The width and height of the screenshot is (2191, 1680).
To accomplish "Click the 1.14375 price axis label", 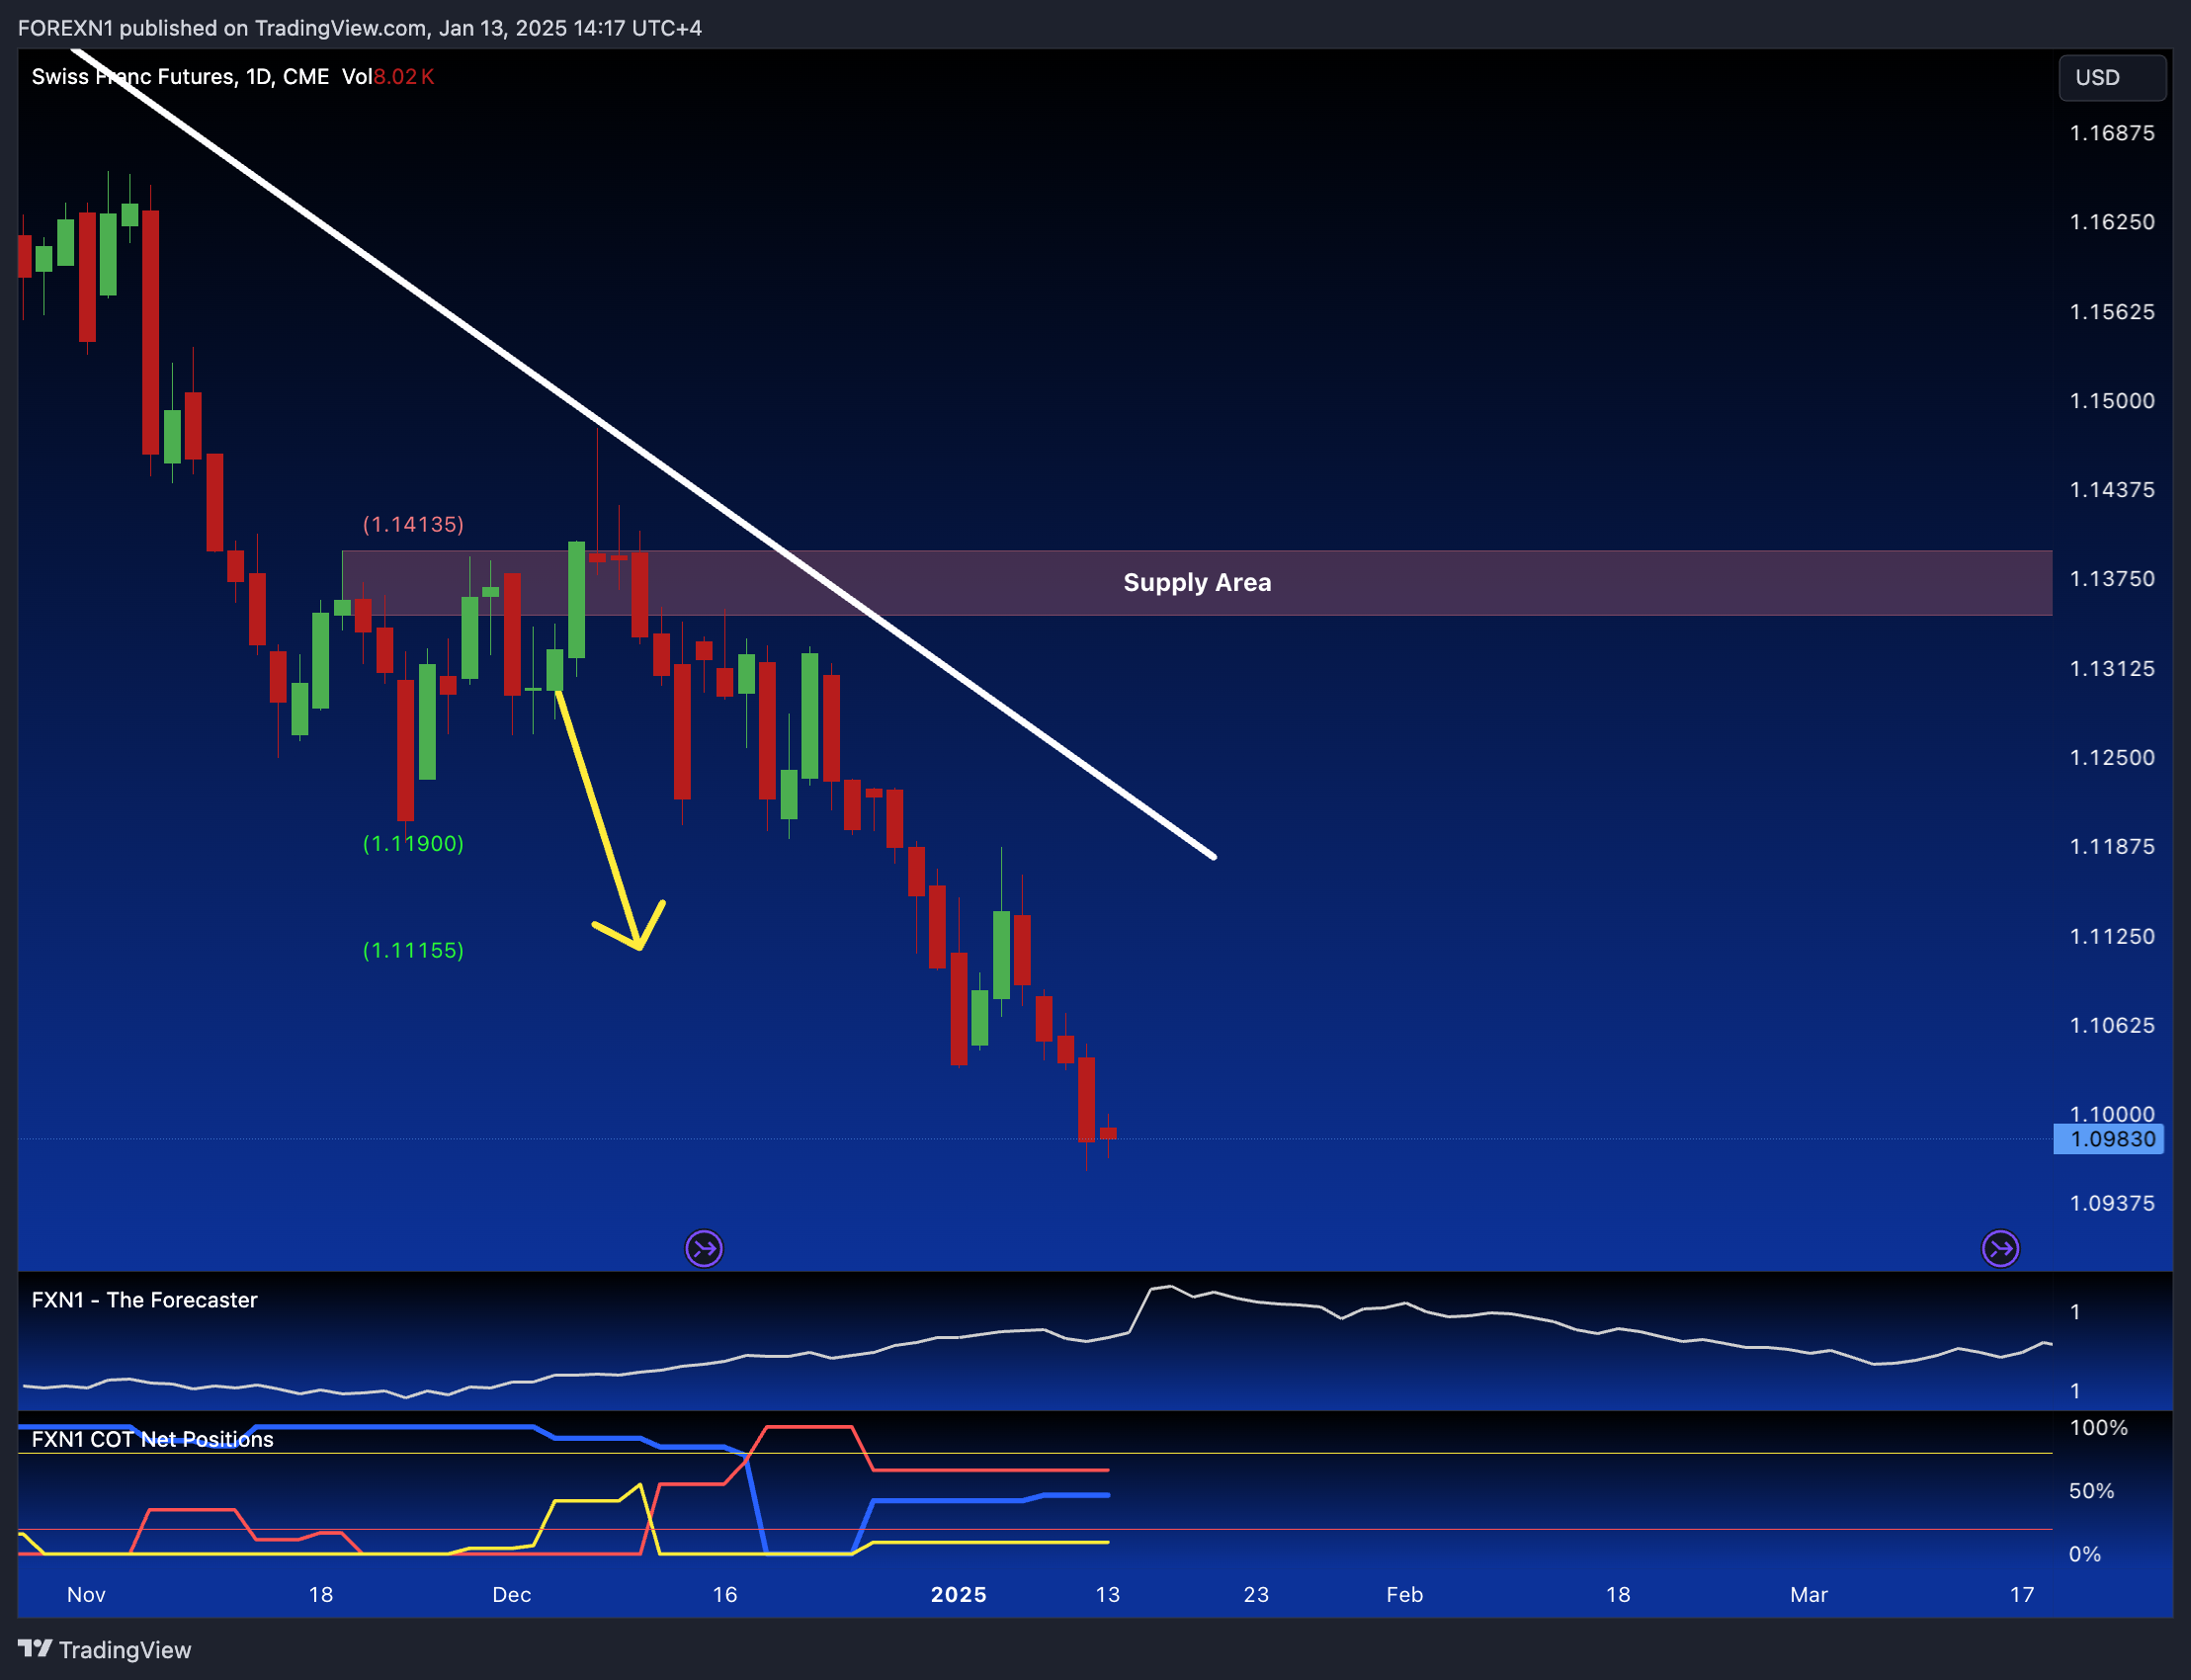I will pos(2112,490).
